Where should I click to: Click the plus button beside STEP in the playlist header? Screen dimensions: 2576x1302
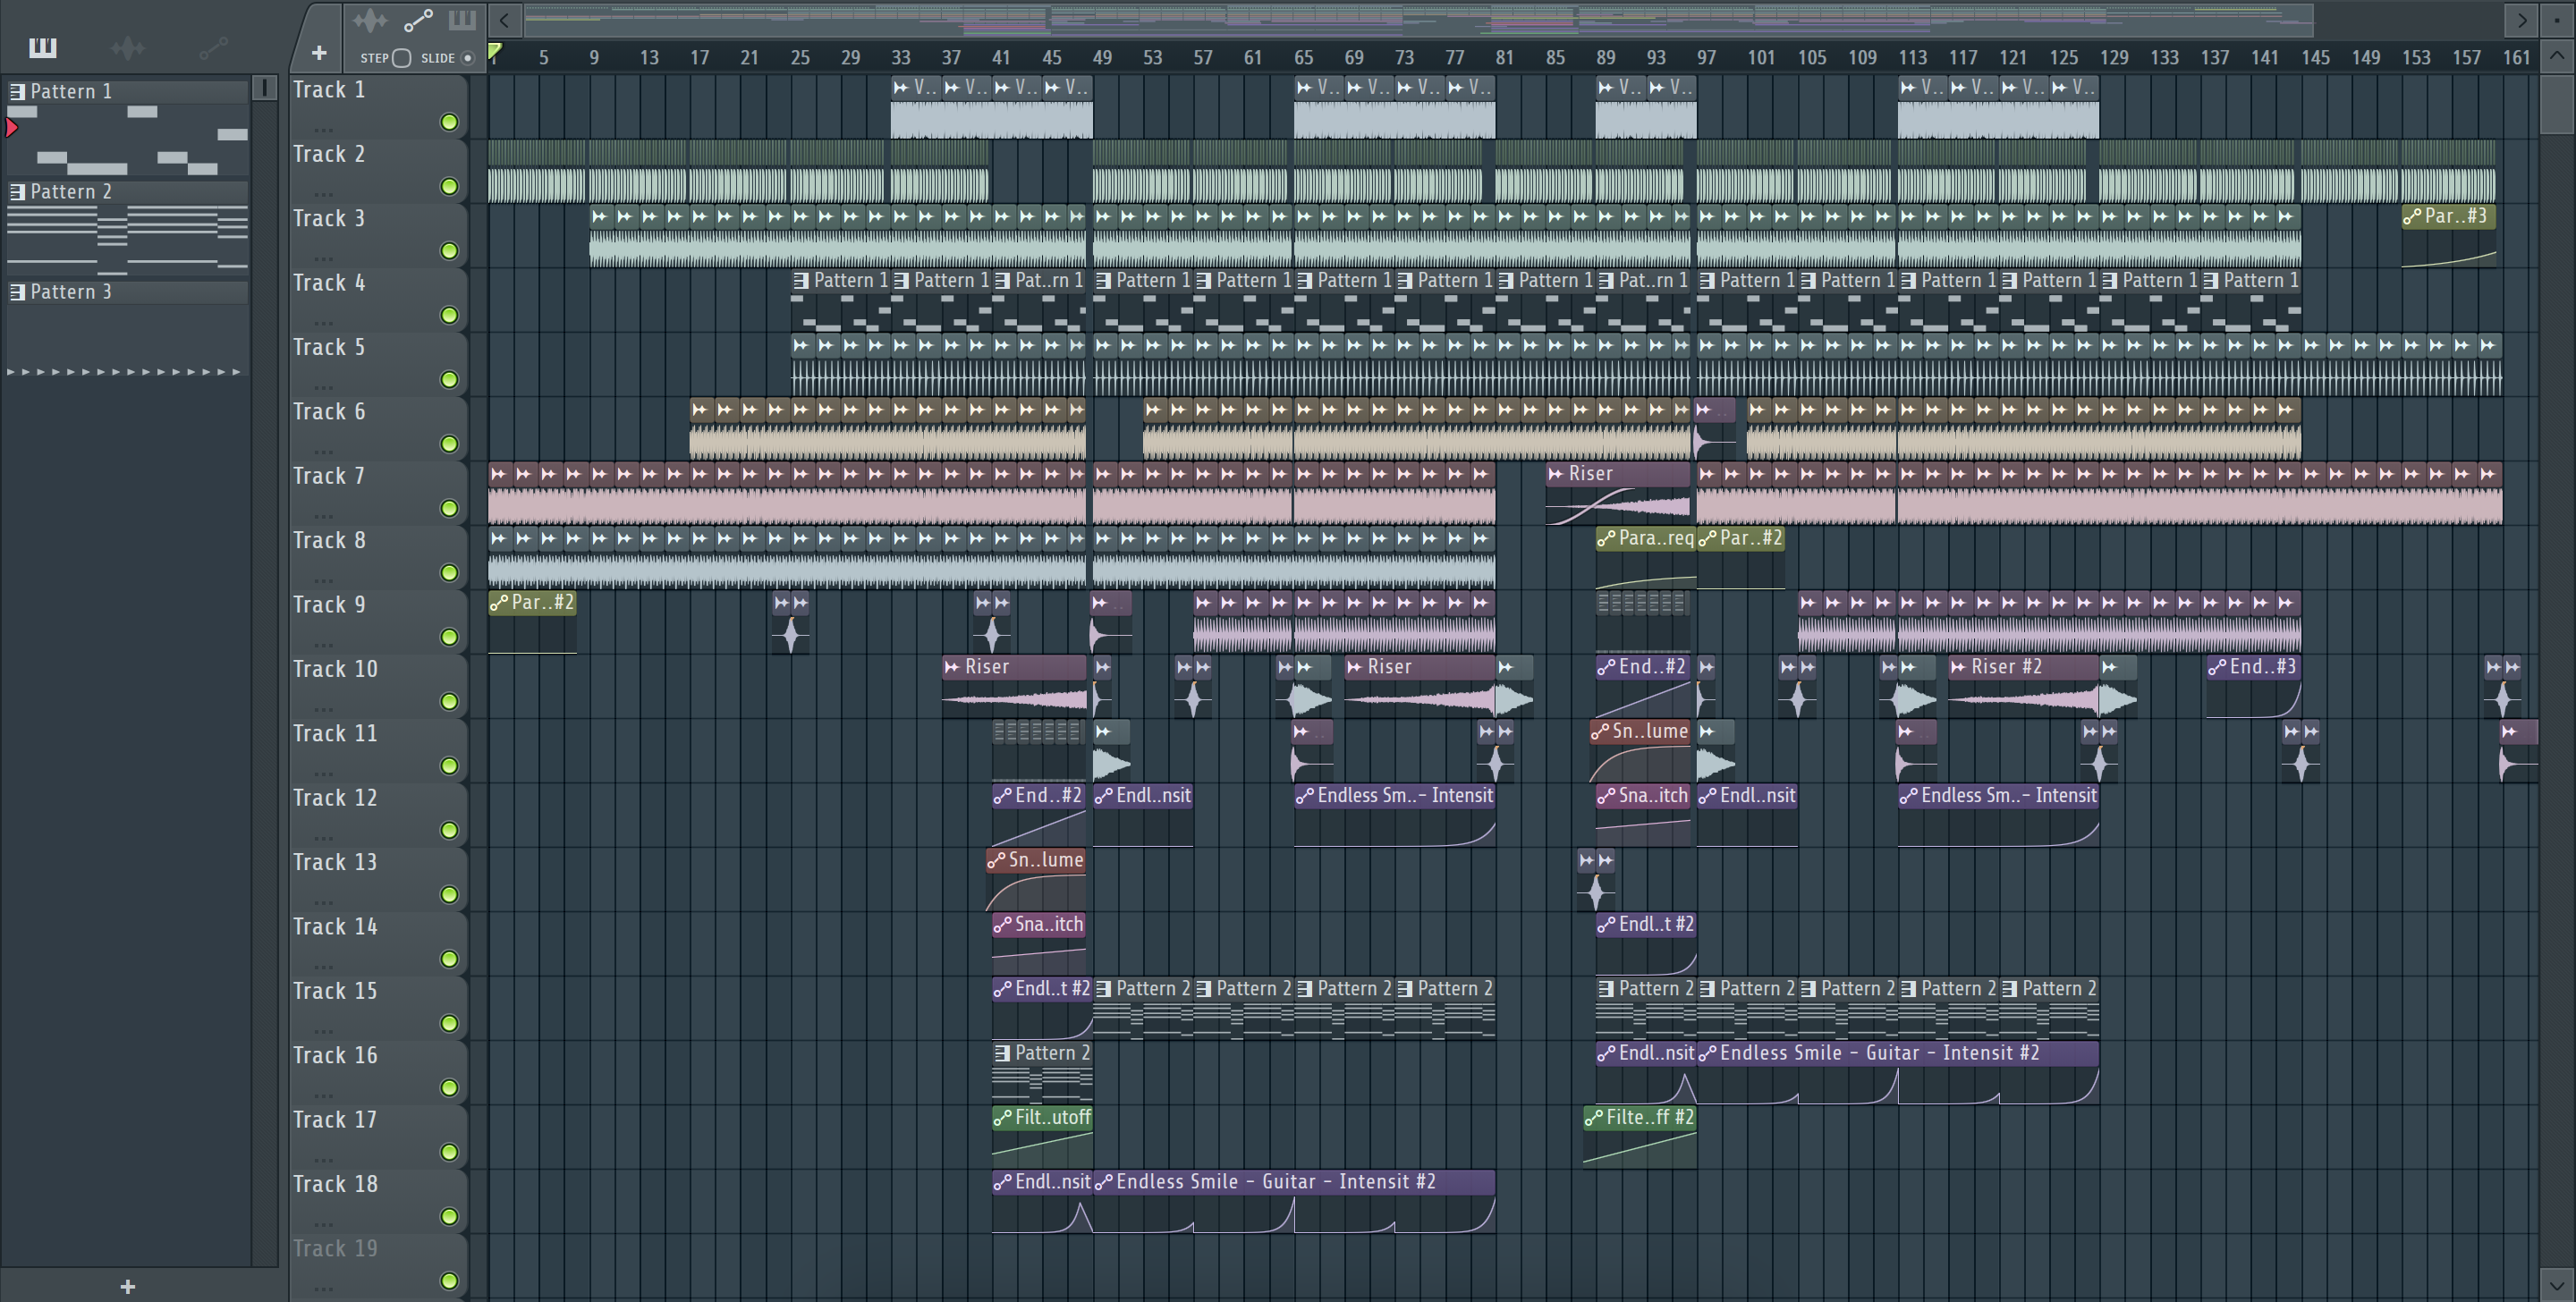pos(319,53)
